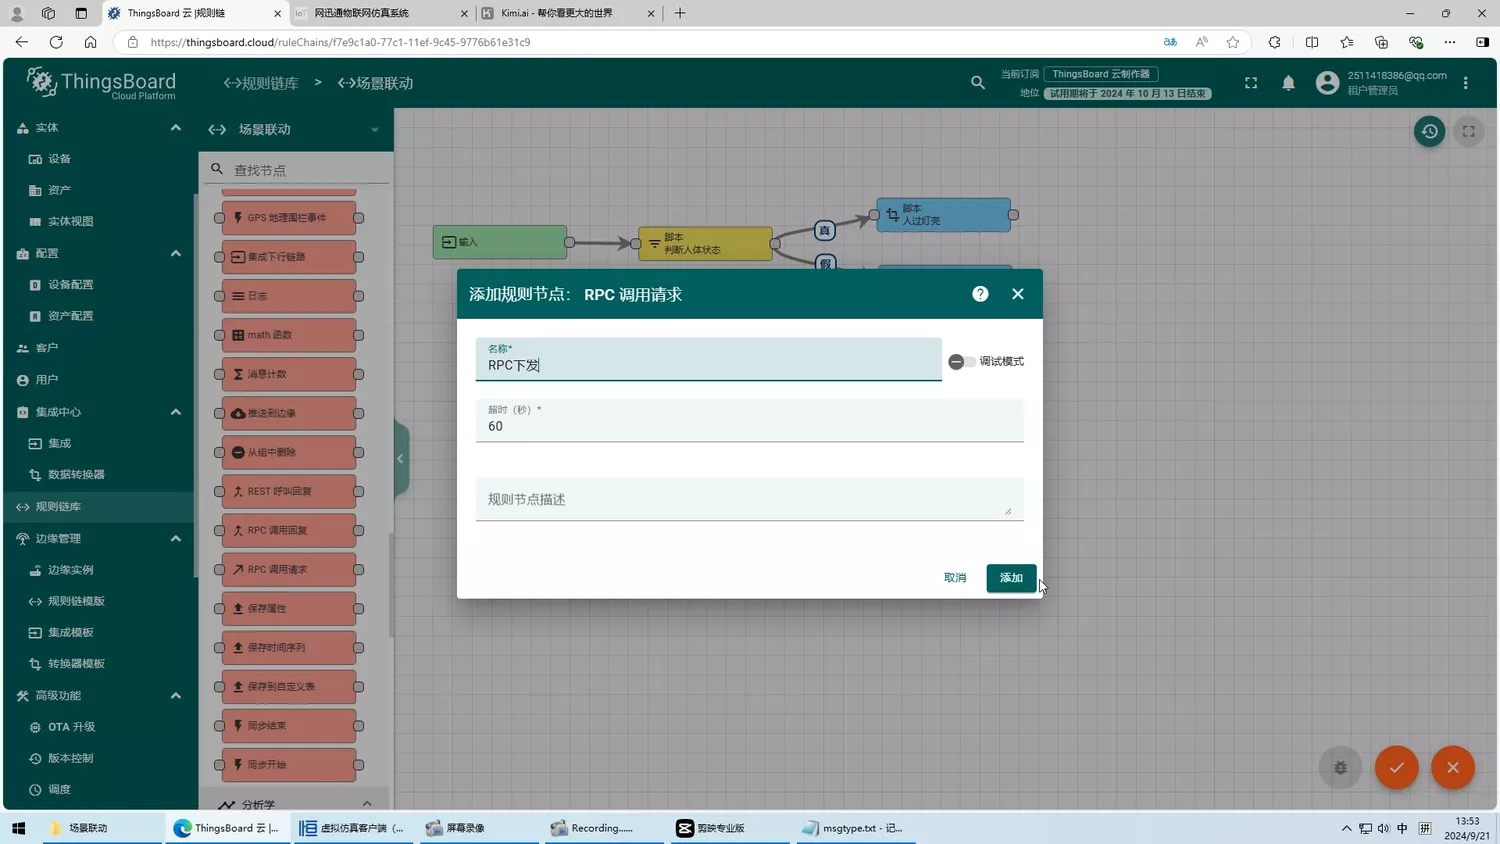This screenshot has height=844, width=1500.
Task: Click the 取消 button
Action: (955, 578)
